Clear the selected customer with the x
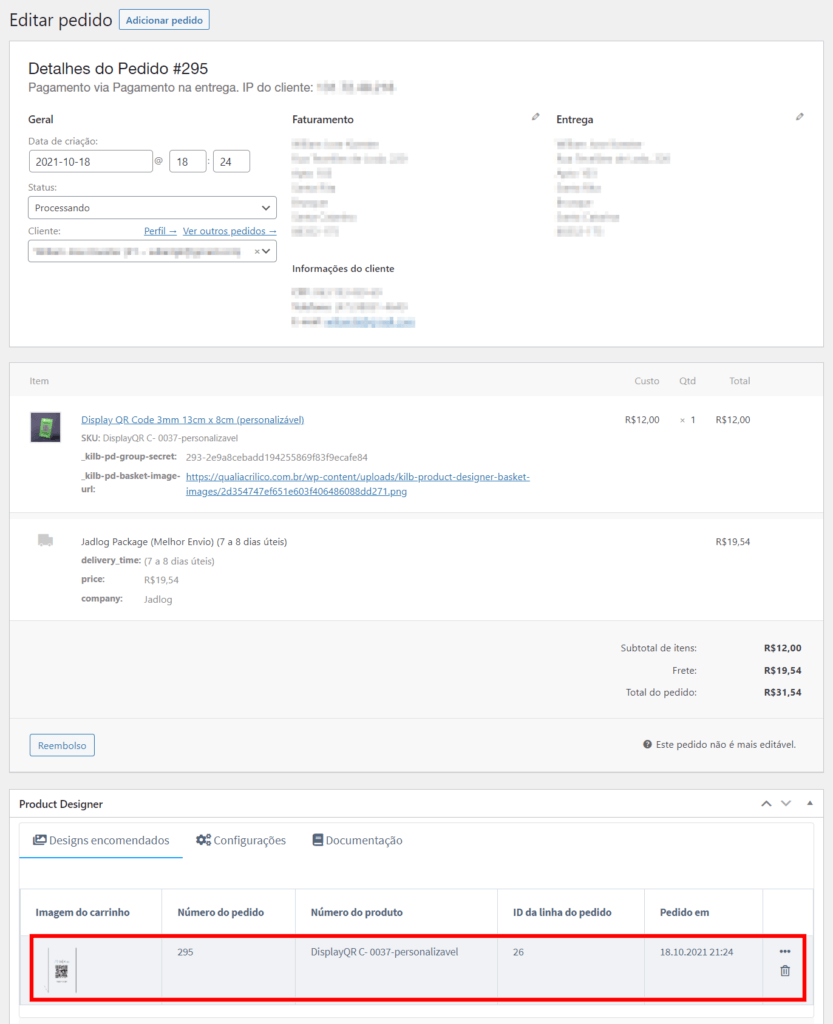Image resolution: width=833 pixels, height=1024 pixels. click(256, 252)
